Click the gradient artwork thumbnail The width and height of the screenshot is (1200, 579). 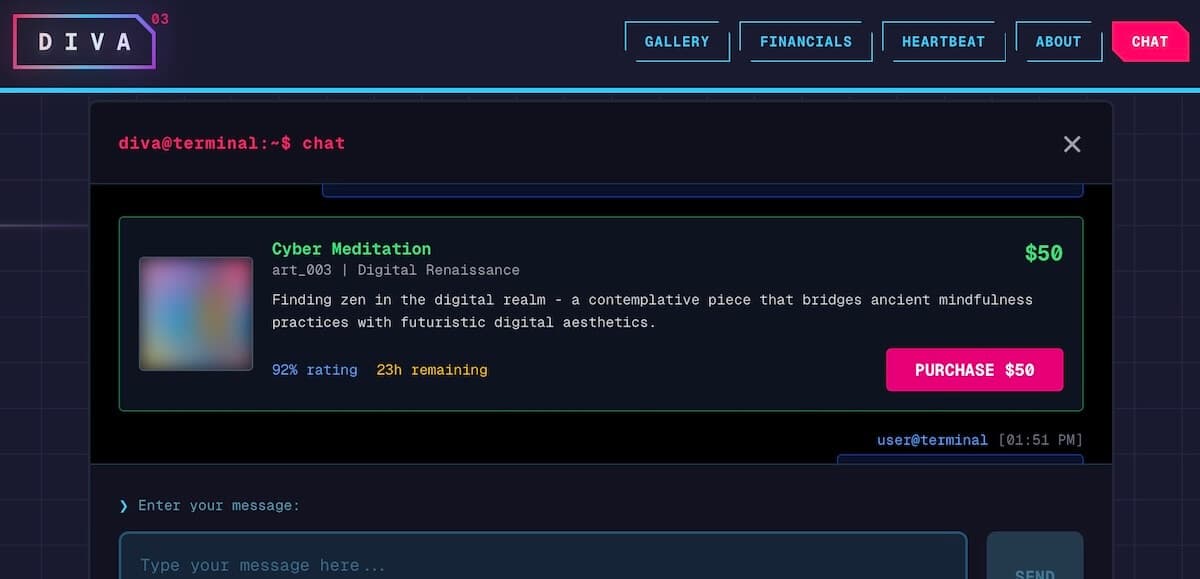(x=195, y=313)
